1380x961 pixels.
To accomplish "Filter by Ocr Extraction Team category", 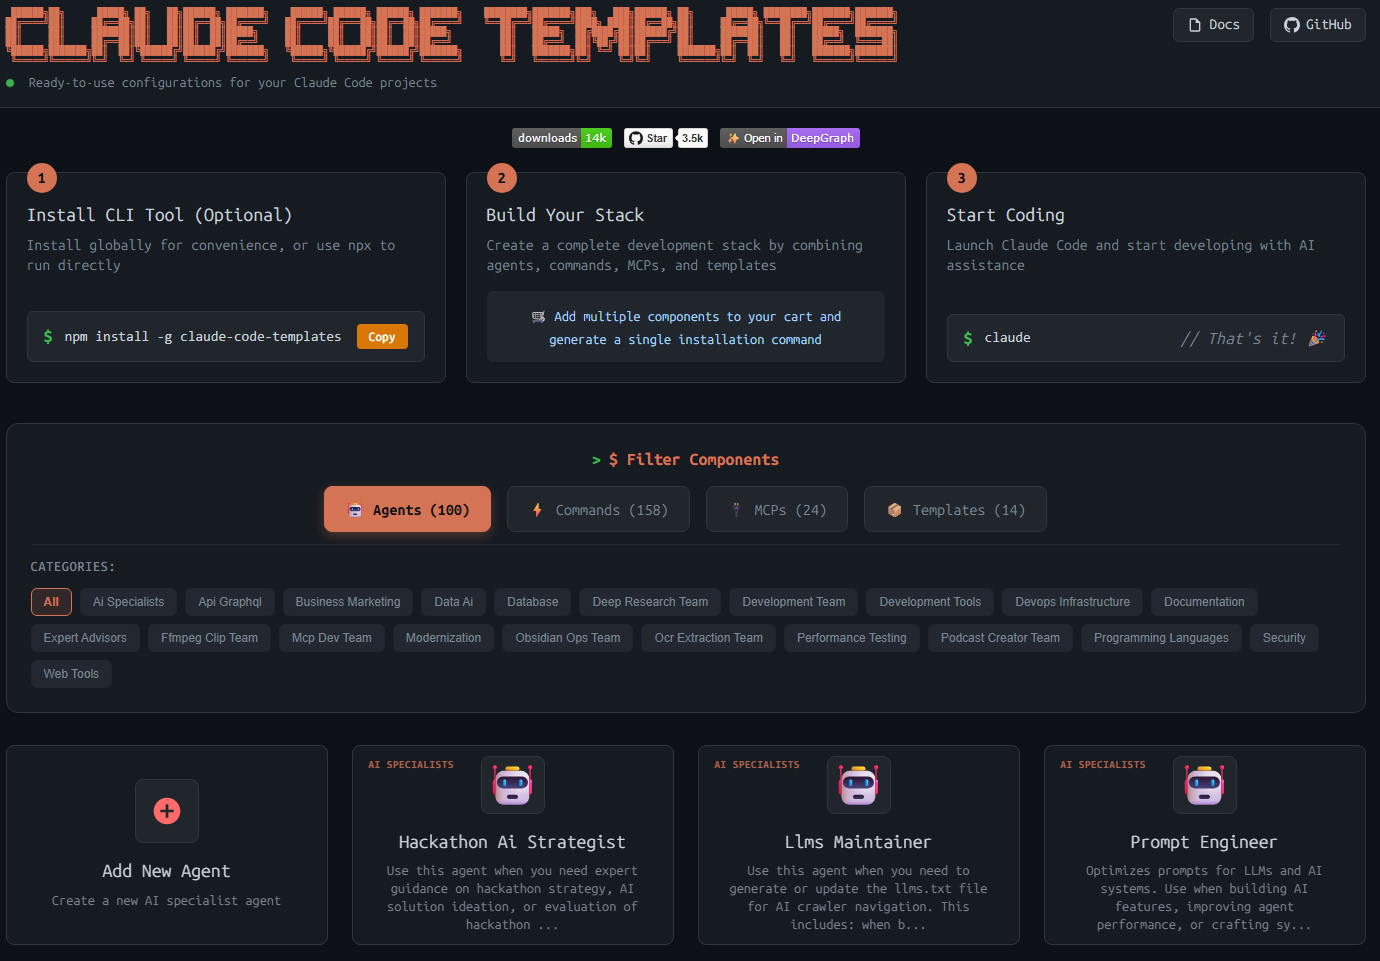I will (709, 638).
